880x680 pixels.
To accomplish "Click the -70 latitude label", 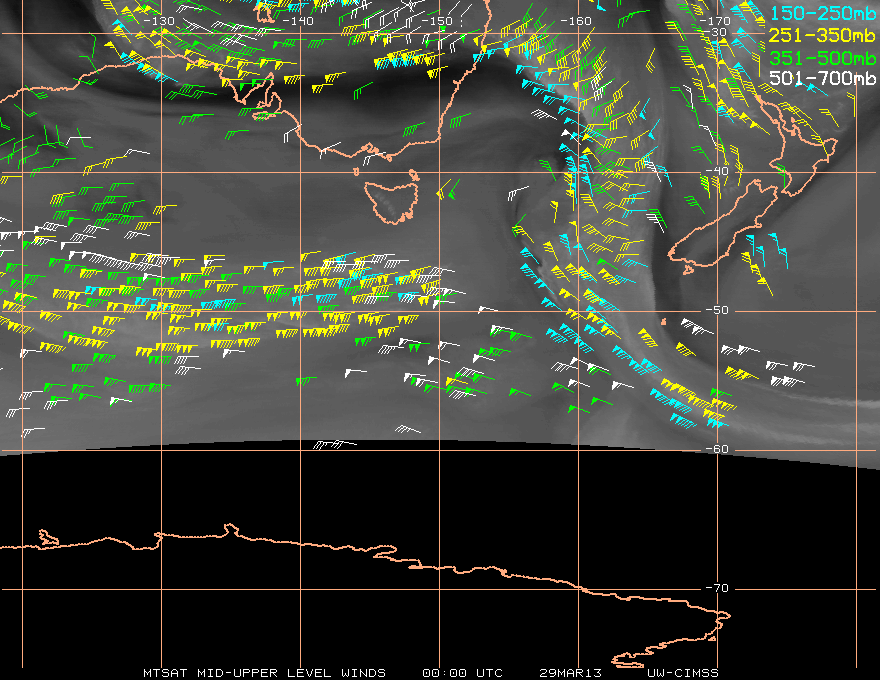I will point(717,588).
